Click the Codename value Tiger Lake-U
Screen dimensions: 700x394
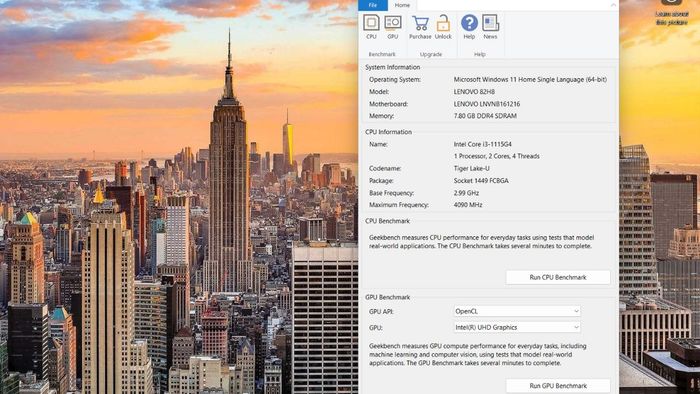tap(471, 168)
